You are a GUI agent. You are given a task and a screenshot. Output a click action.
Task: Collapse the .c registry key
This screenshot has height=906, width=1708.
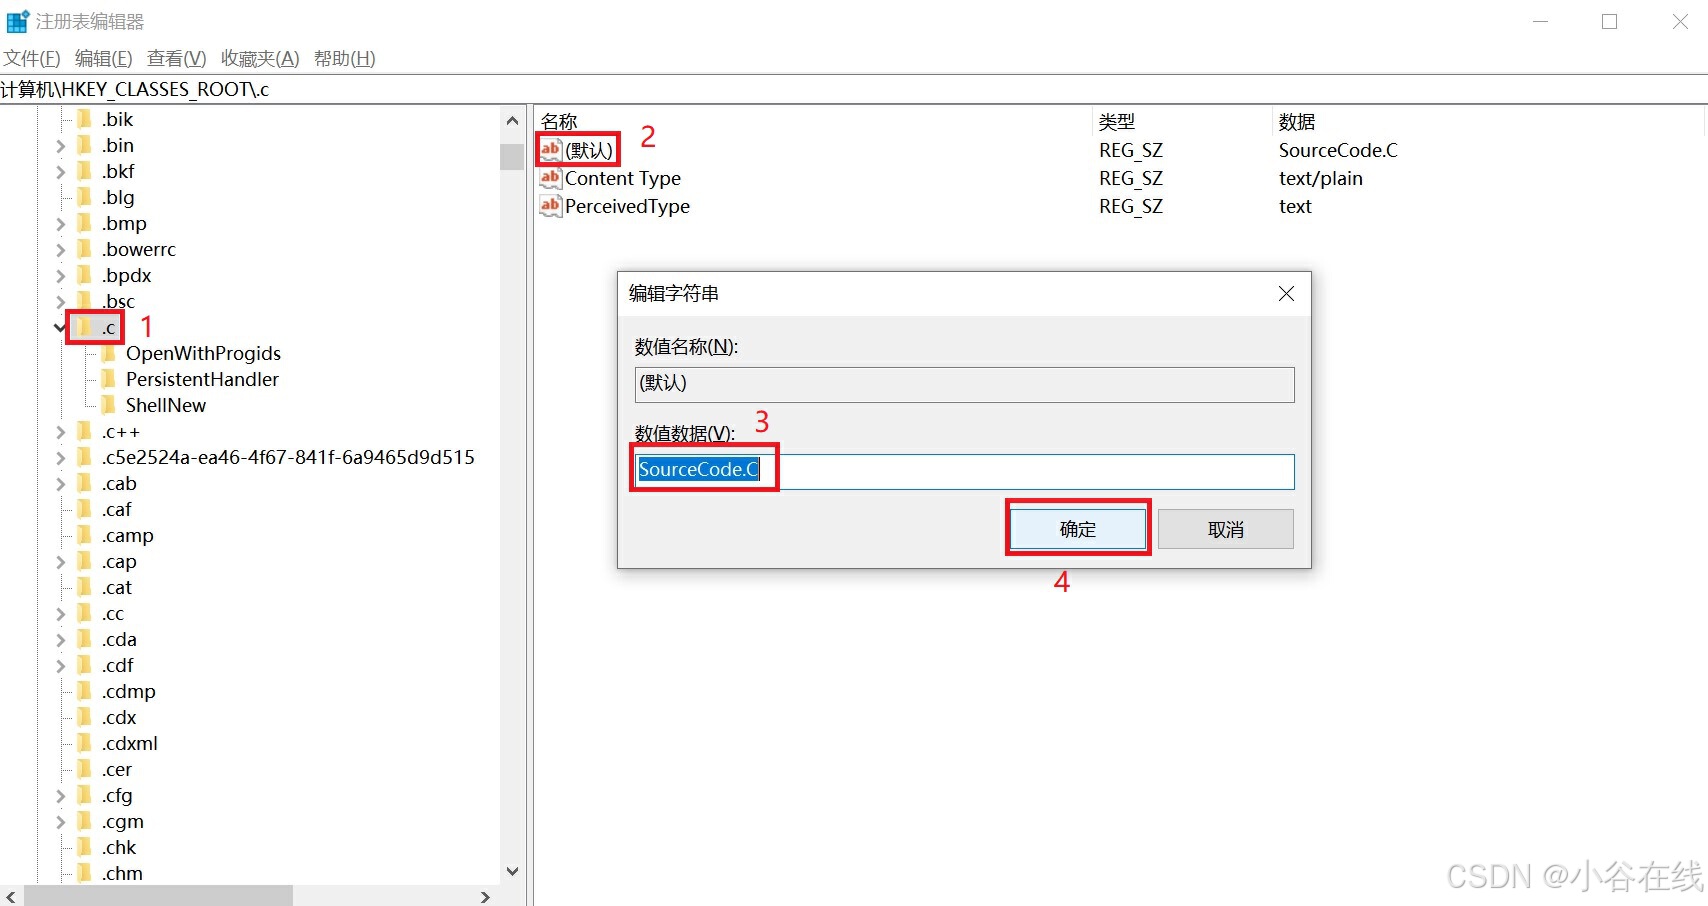(x=60, y=327)
